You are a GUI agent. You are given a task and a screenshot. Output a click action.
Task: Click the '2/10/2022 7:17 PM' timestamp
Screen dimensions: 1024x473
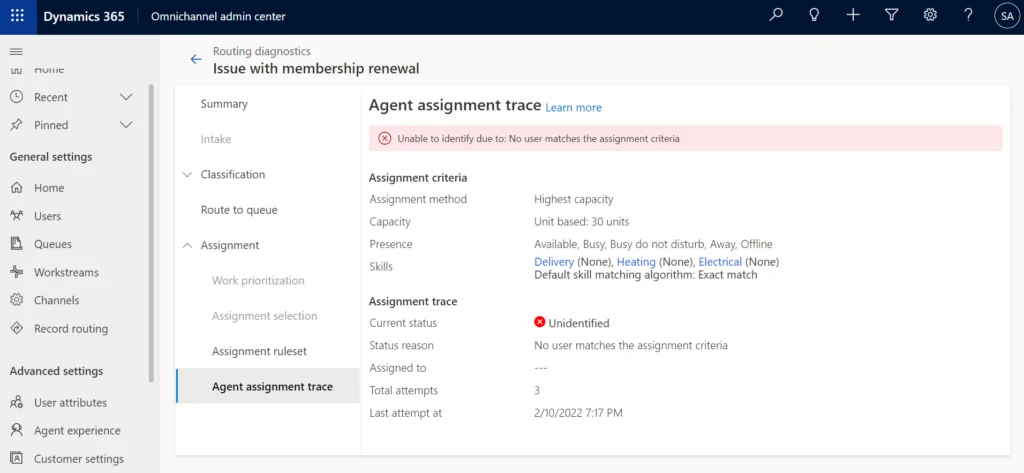[x=578, y=413]
